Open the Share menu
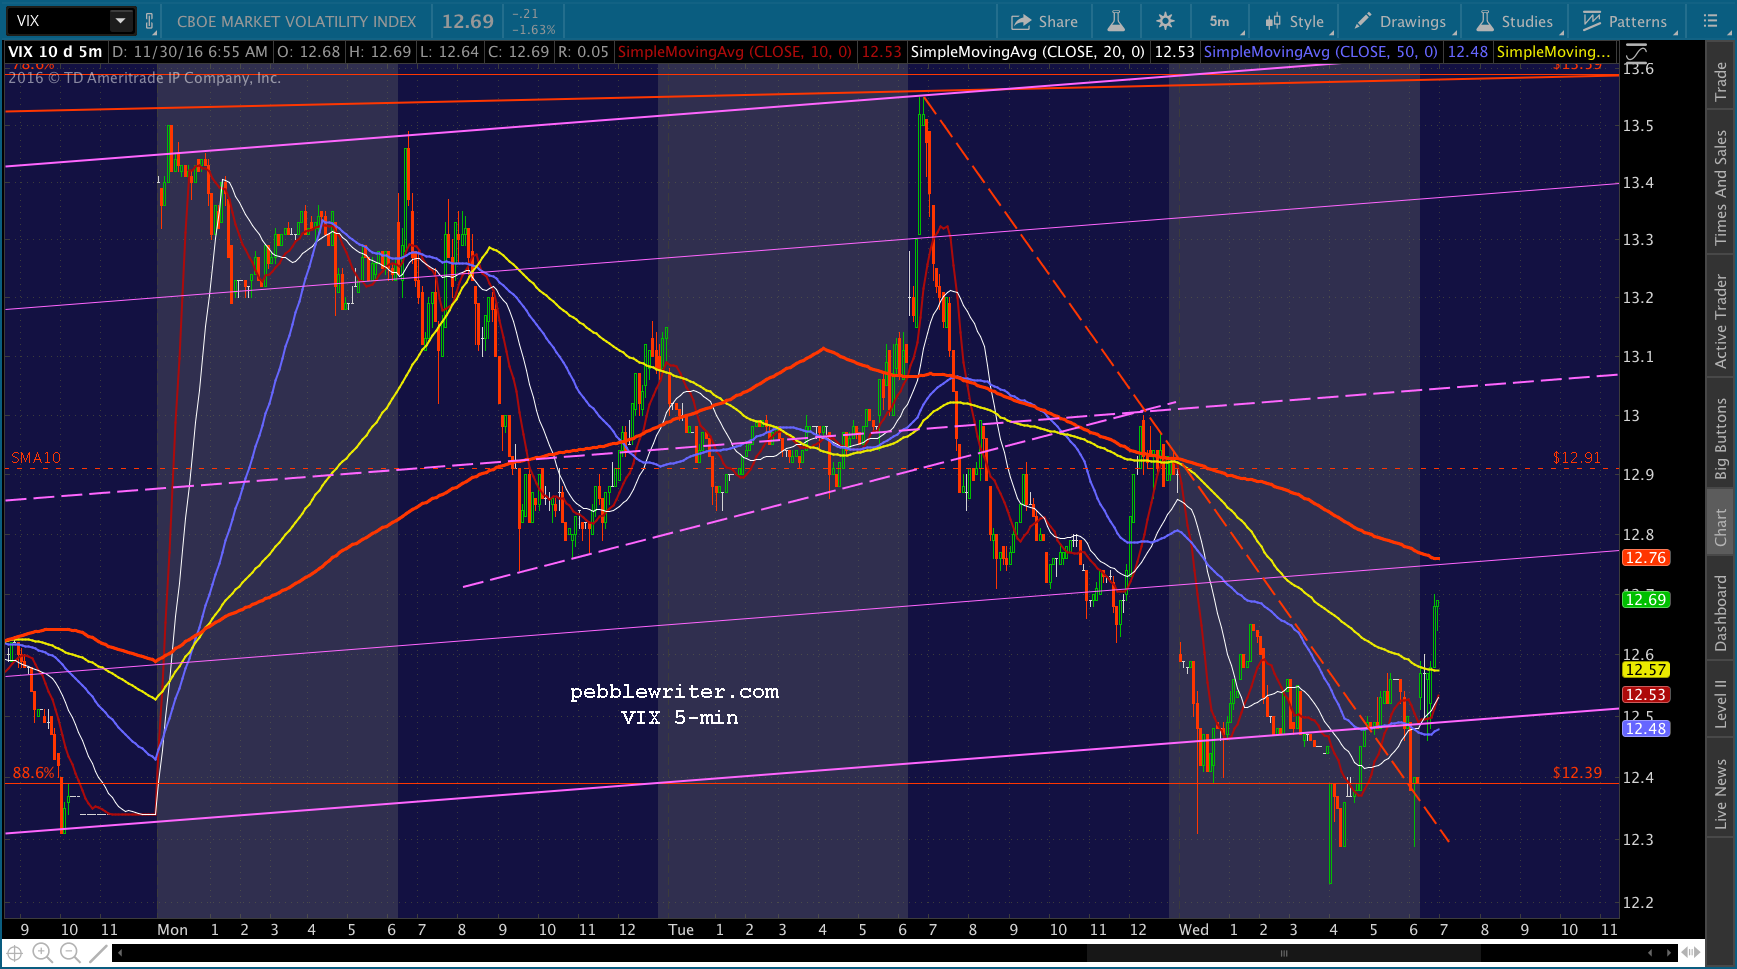 [x=1044, y=21]
